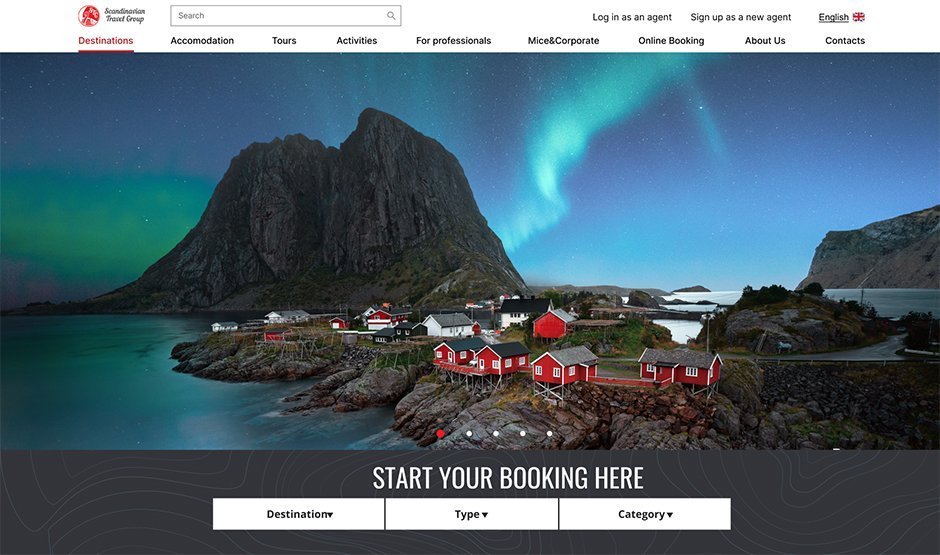Select the second carousel slide dot
This screenshot has width=940, height=555.
click(469, 433)
